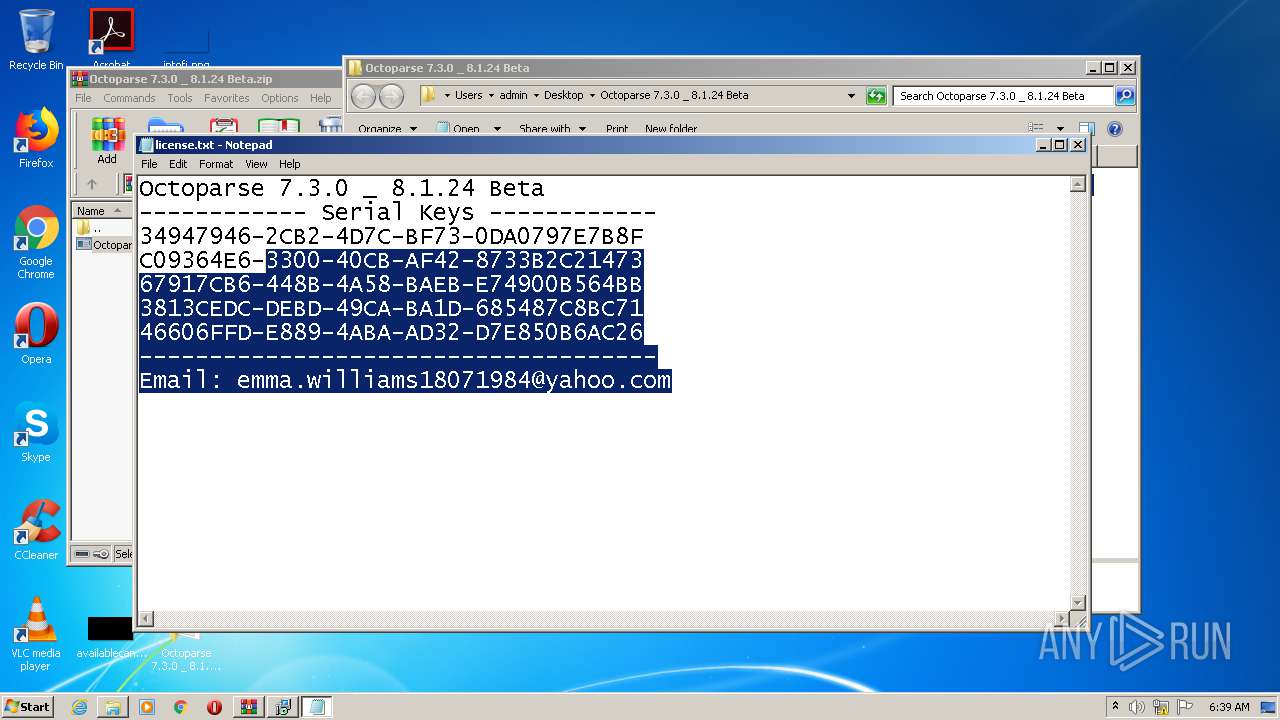The width and height of the screenshot is (1280, 720).
Task: Open Firefox desktop icon
Action: pyautogui.click(x=36, y=138)
